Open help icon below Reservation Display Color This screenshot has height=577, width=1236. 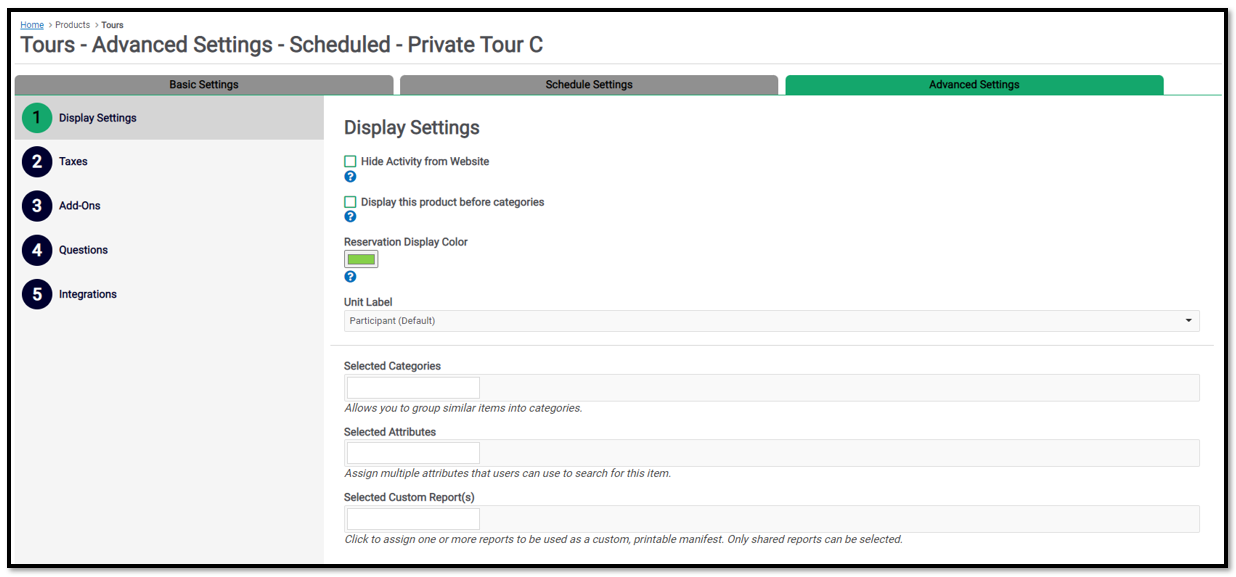tap(350, 277)
